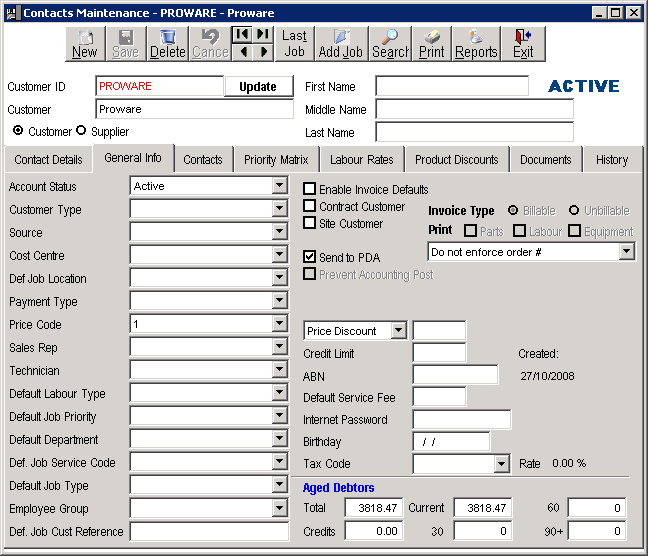Expand the Technician dropdown
Image resolution: width=648 pixels, height=556 pixels.
(x=280, y=370)
